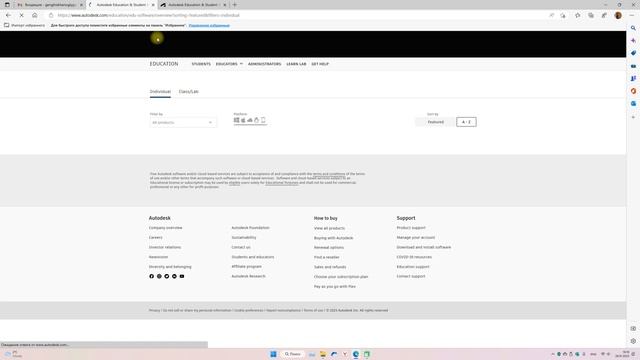The height and width of the screenshot is (360, 640).
Task: Open Autodesk LinkedIn social icon
Action: [174, 276]
